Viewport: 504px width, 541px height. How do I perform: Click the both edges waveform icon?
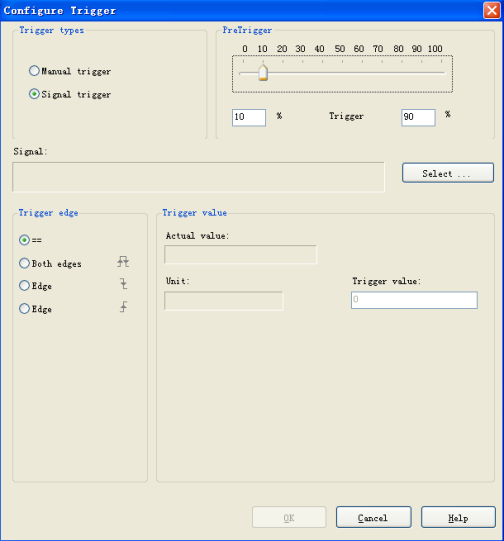click(x=123, y=262)
